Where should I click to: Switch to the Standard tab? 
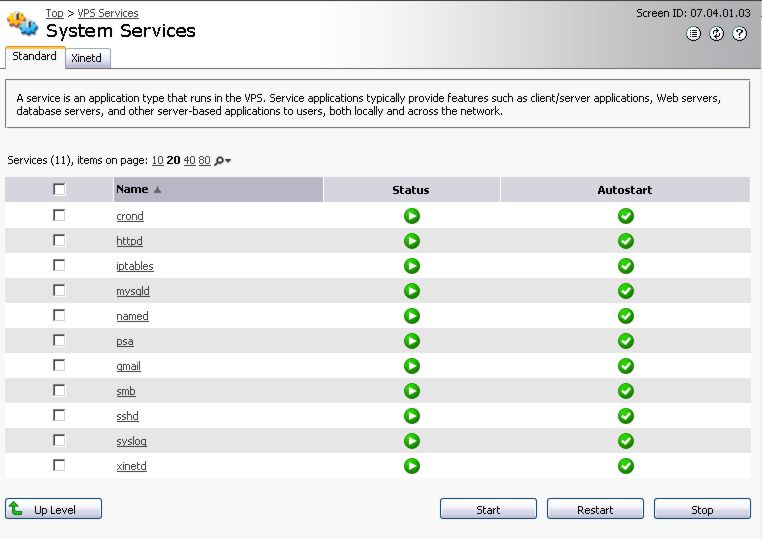point(35,56)
